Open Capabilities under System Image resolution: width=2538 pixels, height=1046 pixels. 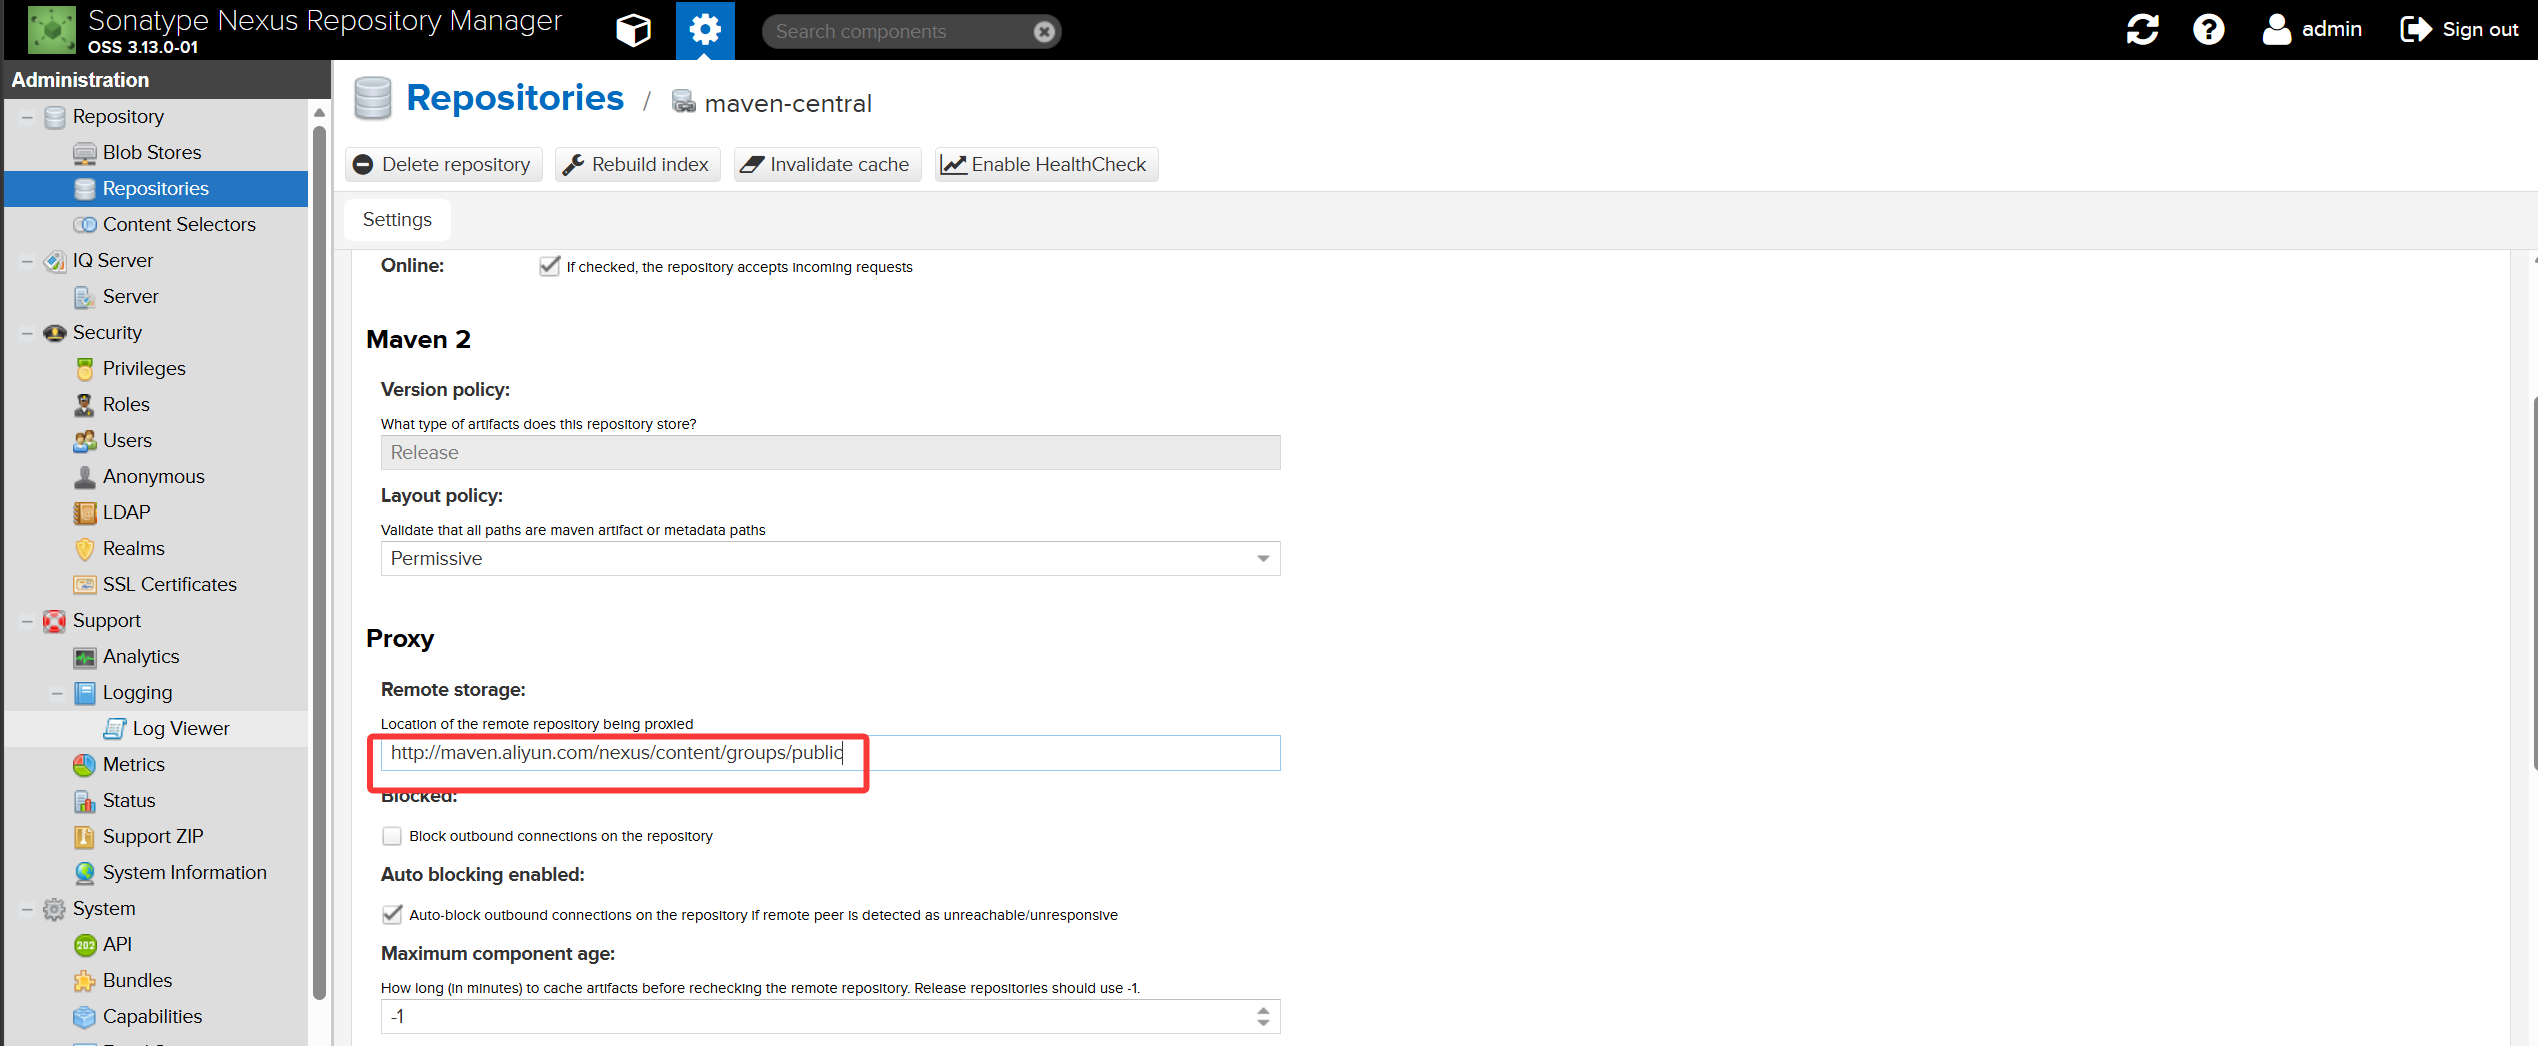(152, 1016)
